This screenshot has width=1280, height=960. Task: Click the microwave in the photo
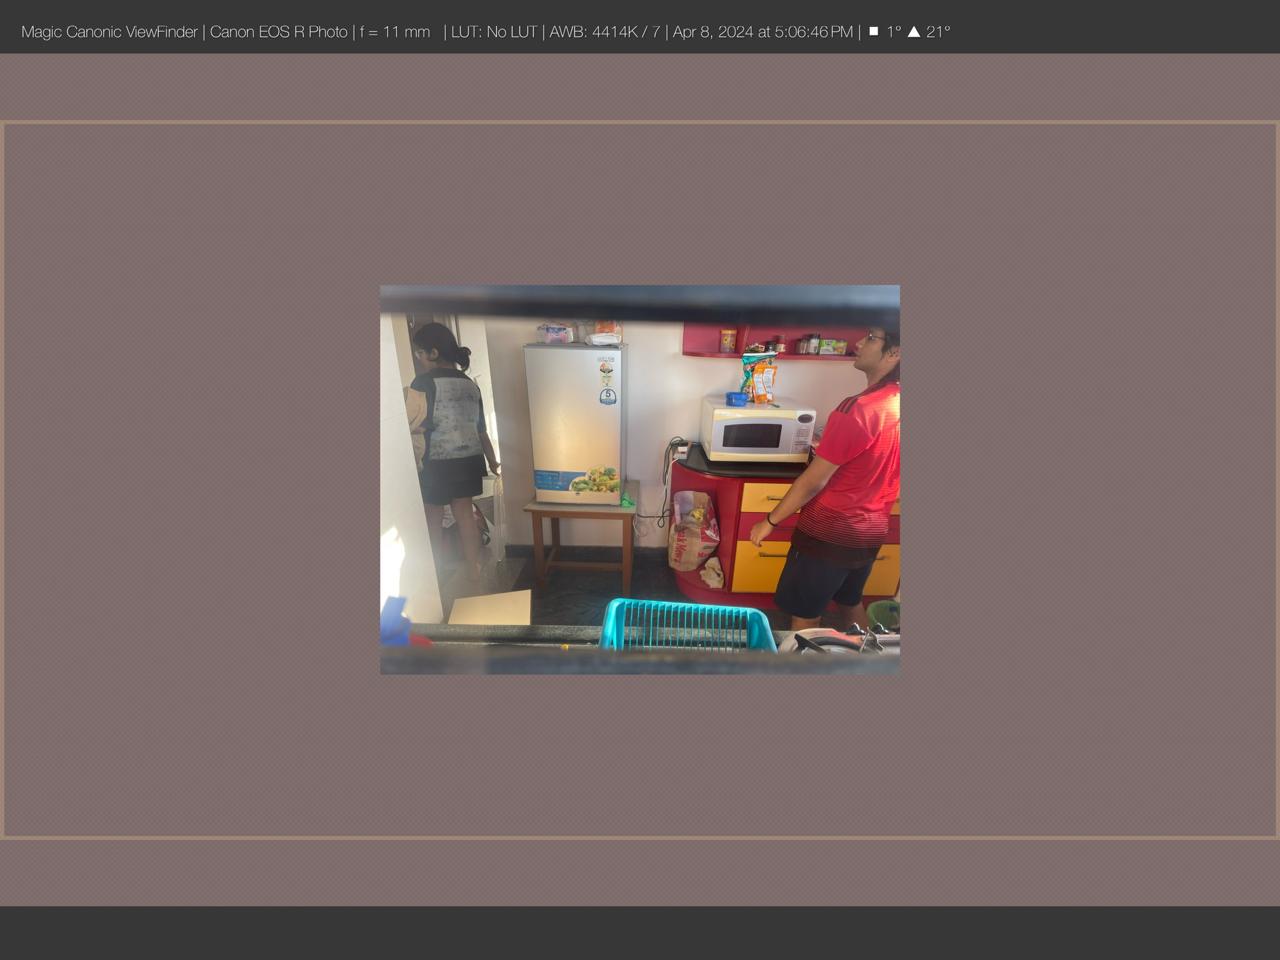[x=757, y=434]
